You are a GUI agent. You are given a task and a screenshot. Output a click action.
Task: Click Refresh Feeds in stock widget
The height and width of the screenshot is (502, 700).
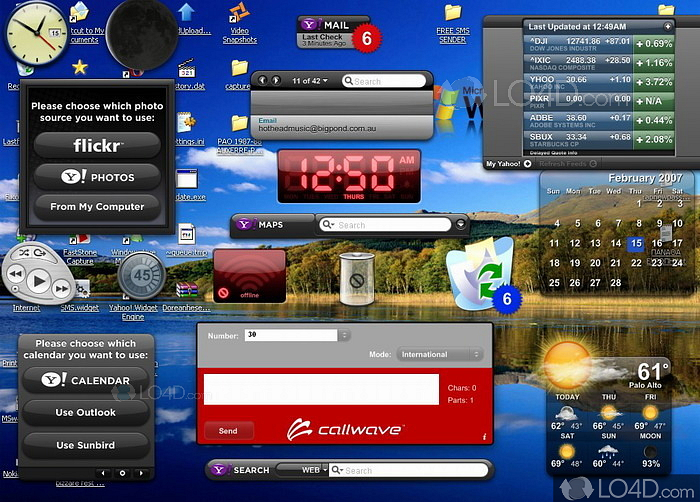[568, 164]
